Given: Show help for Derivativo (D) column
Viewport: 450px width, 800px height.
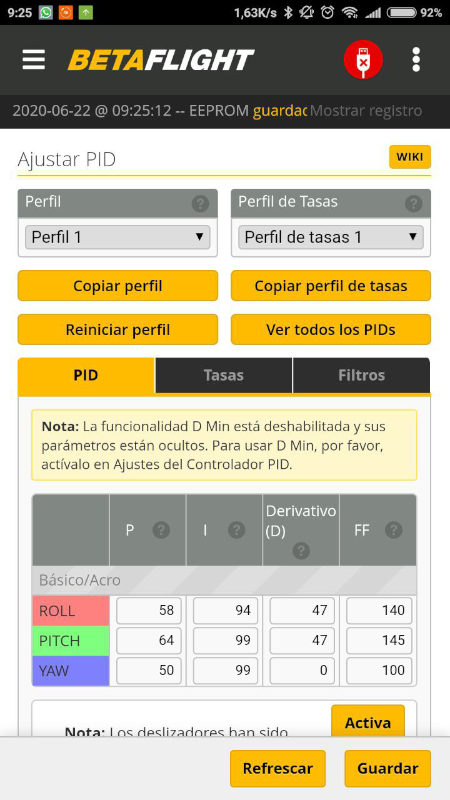Looking at the screenshot, I should click(301, 551).
